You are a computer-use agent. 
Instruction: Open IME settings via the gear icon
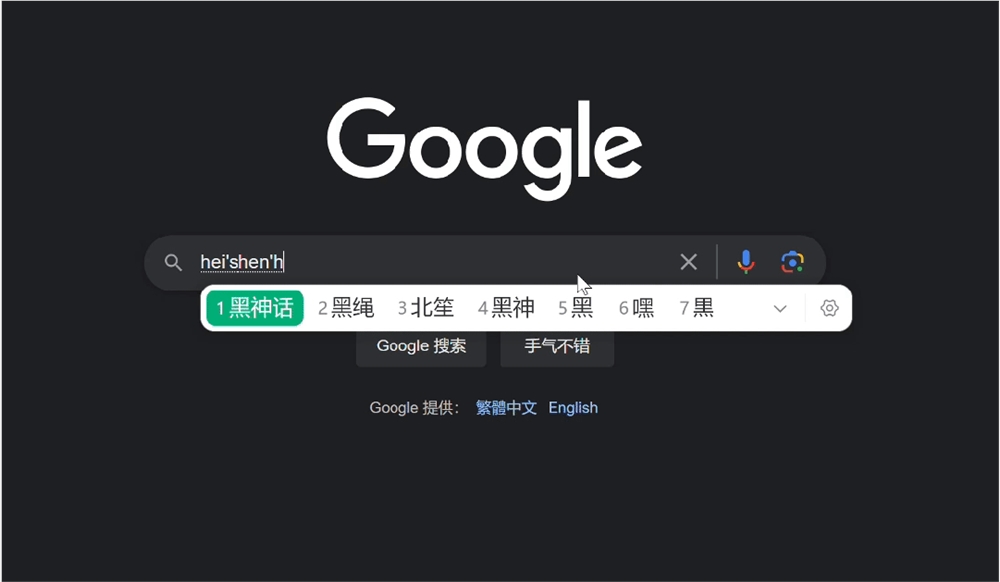coord(829,308)
